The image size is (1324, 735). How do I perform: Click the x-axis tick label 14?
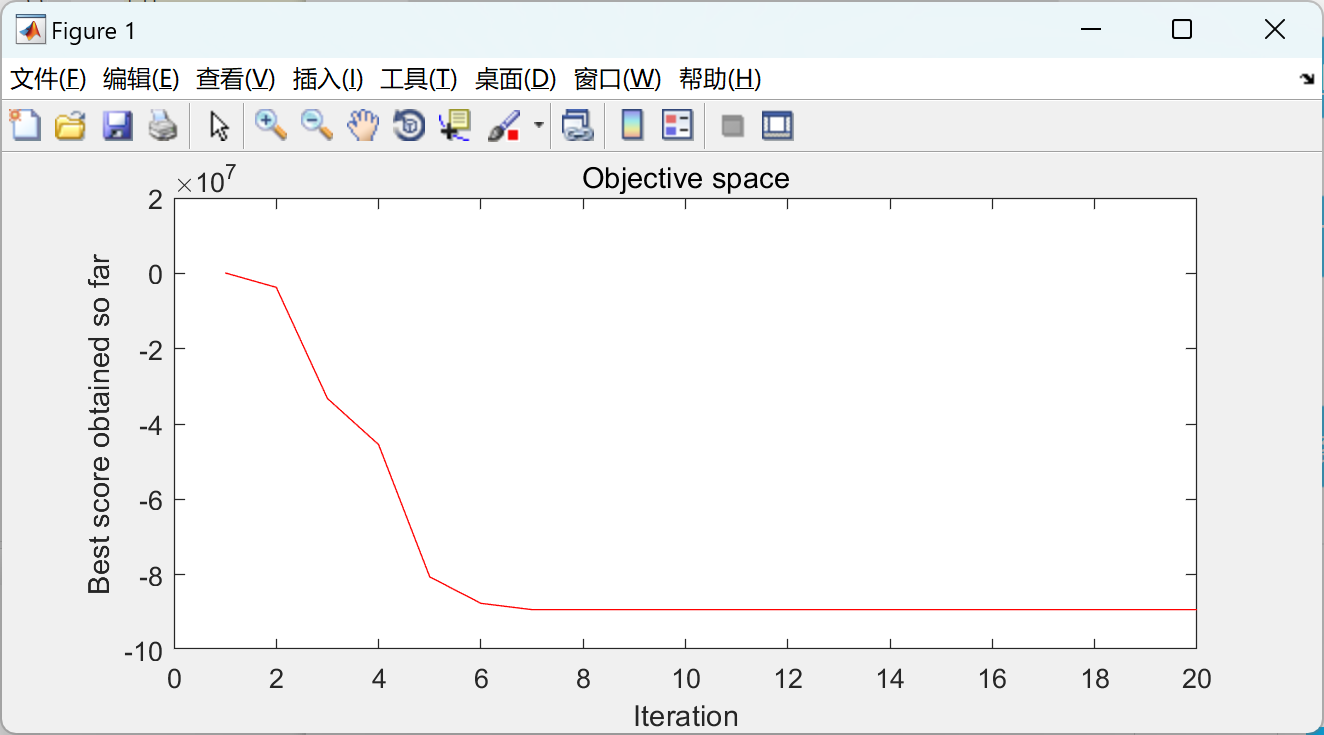(x=890, y=679)
